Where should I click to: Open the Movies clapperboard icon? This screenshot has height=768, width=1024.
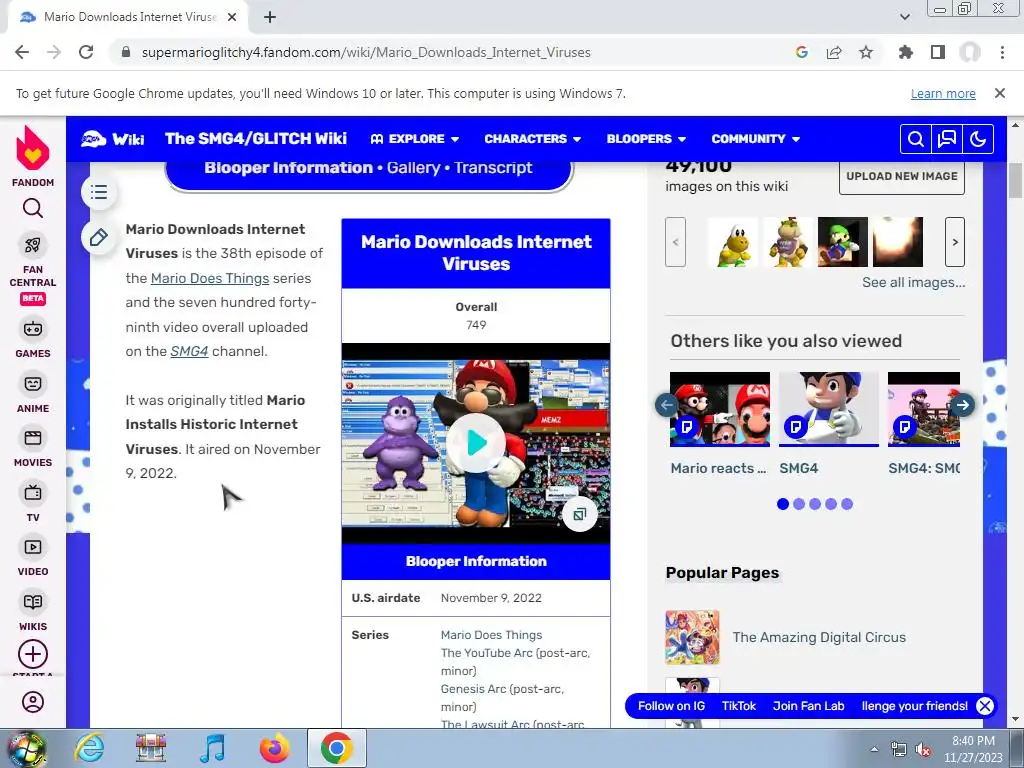[33, 438]
